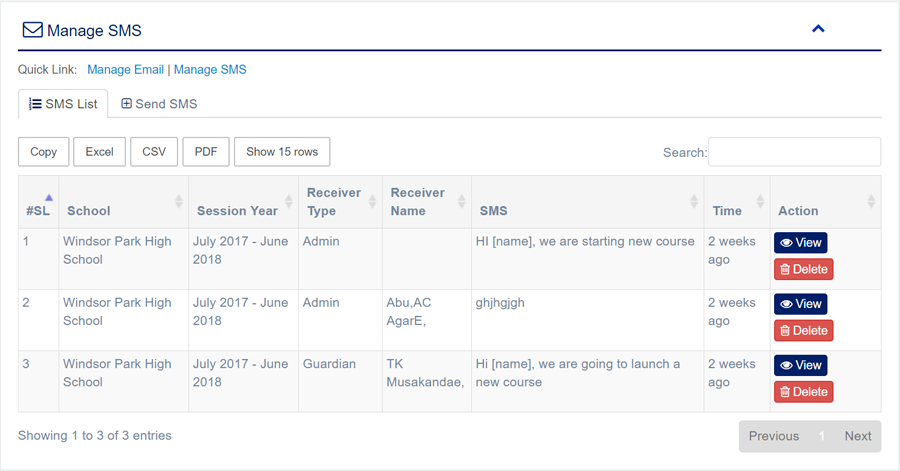Switch to the Send SMS tab
Screen dimensions: 900x471
[x=159, y=104]
